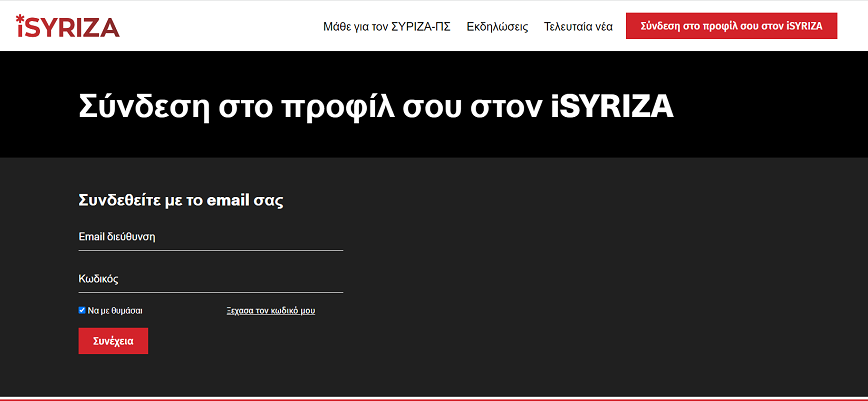Click the underline beneath the Κωδικός field
868x401 pixels.
tap(210, 292)
